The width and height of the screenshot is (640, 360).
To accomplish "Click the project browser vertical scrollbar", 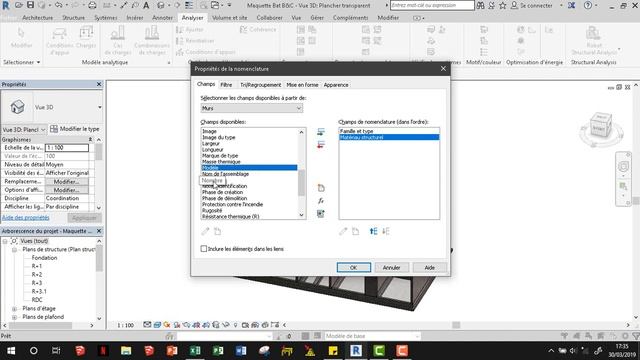I will (99, 258).
